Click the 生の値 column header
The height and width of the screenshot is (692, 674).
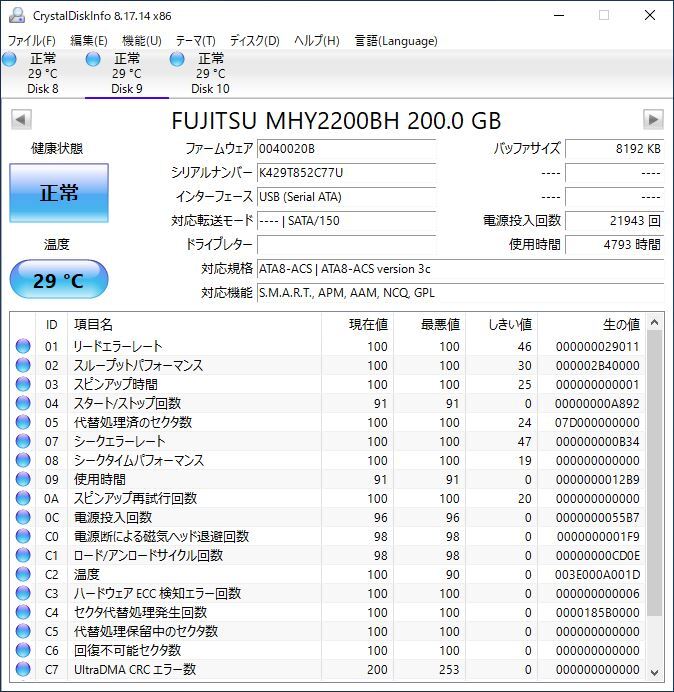(x=591, y=325)
